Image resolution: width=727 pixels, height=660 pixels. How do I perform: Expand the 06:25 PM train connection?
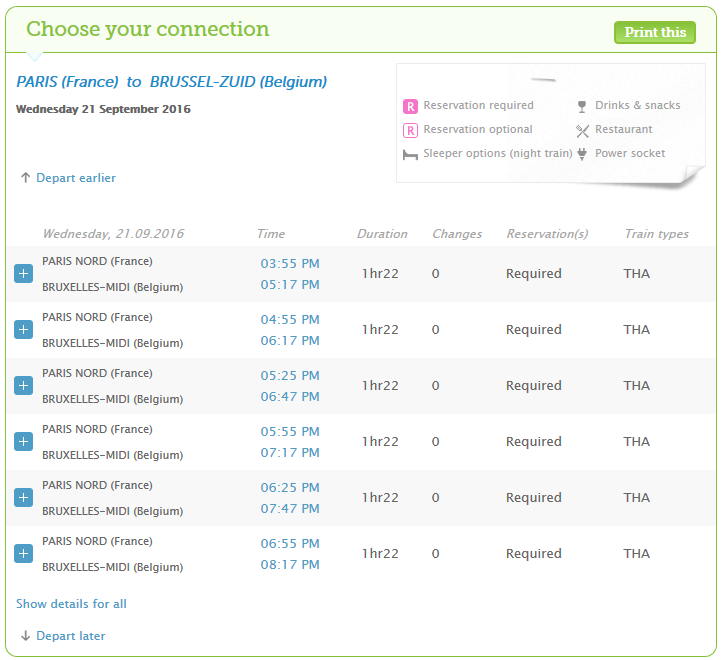coord(23,498)
